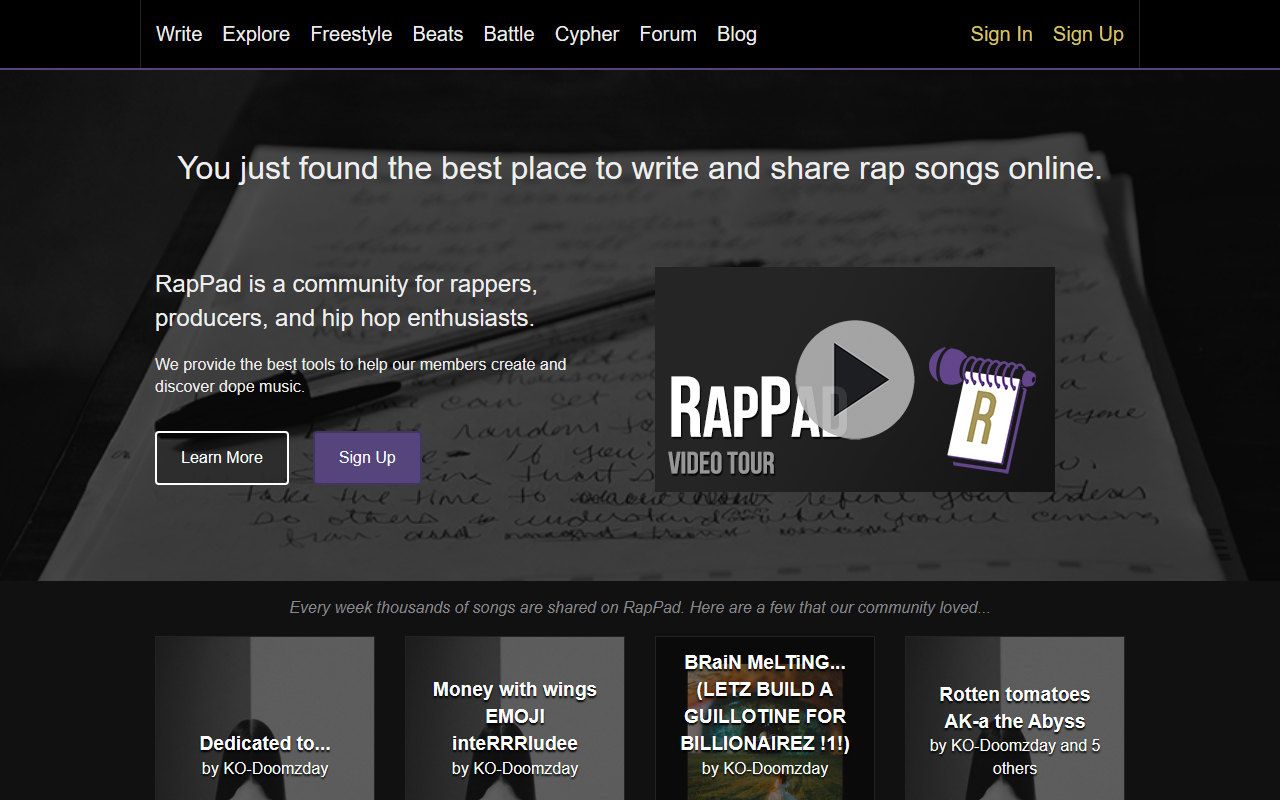Open 'Money with wings EMOJI inteRRRludee' song
This screenshot has height=800, width=1280.
coord(515,716)
